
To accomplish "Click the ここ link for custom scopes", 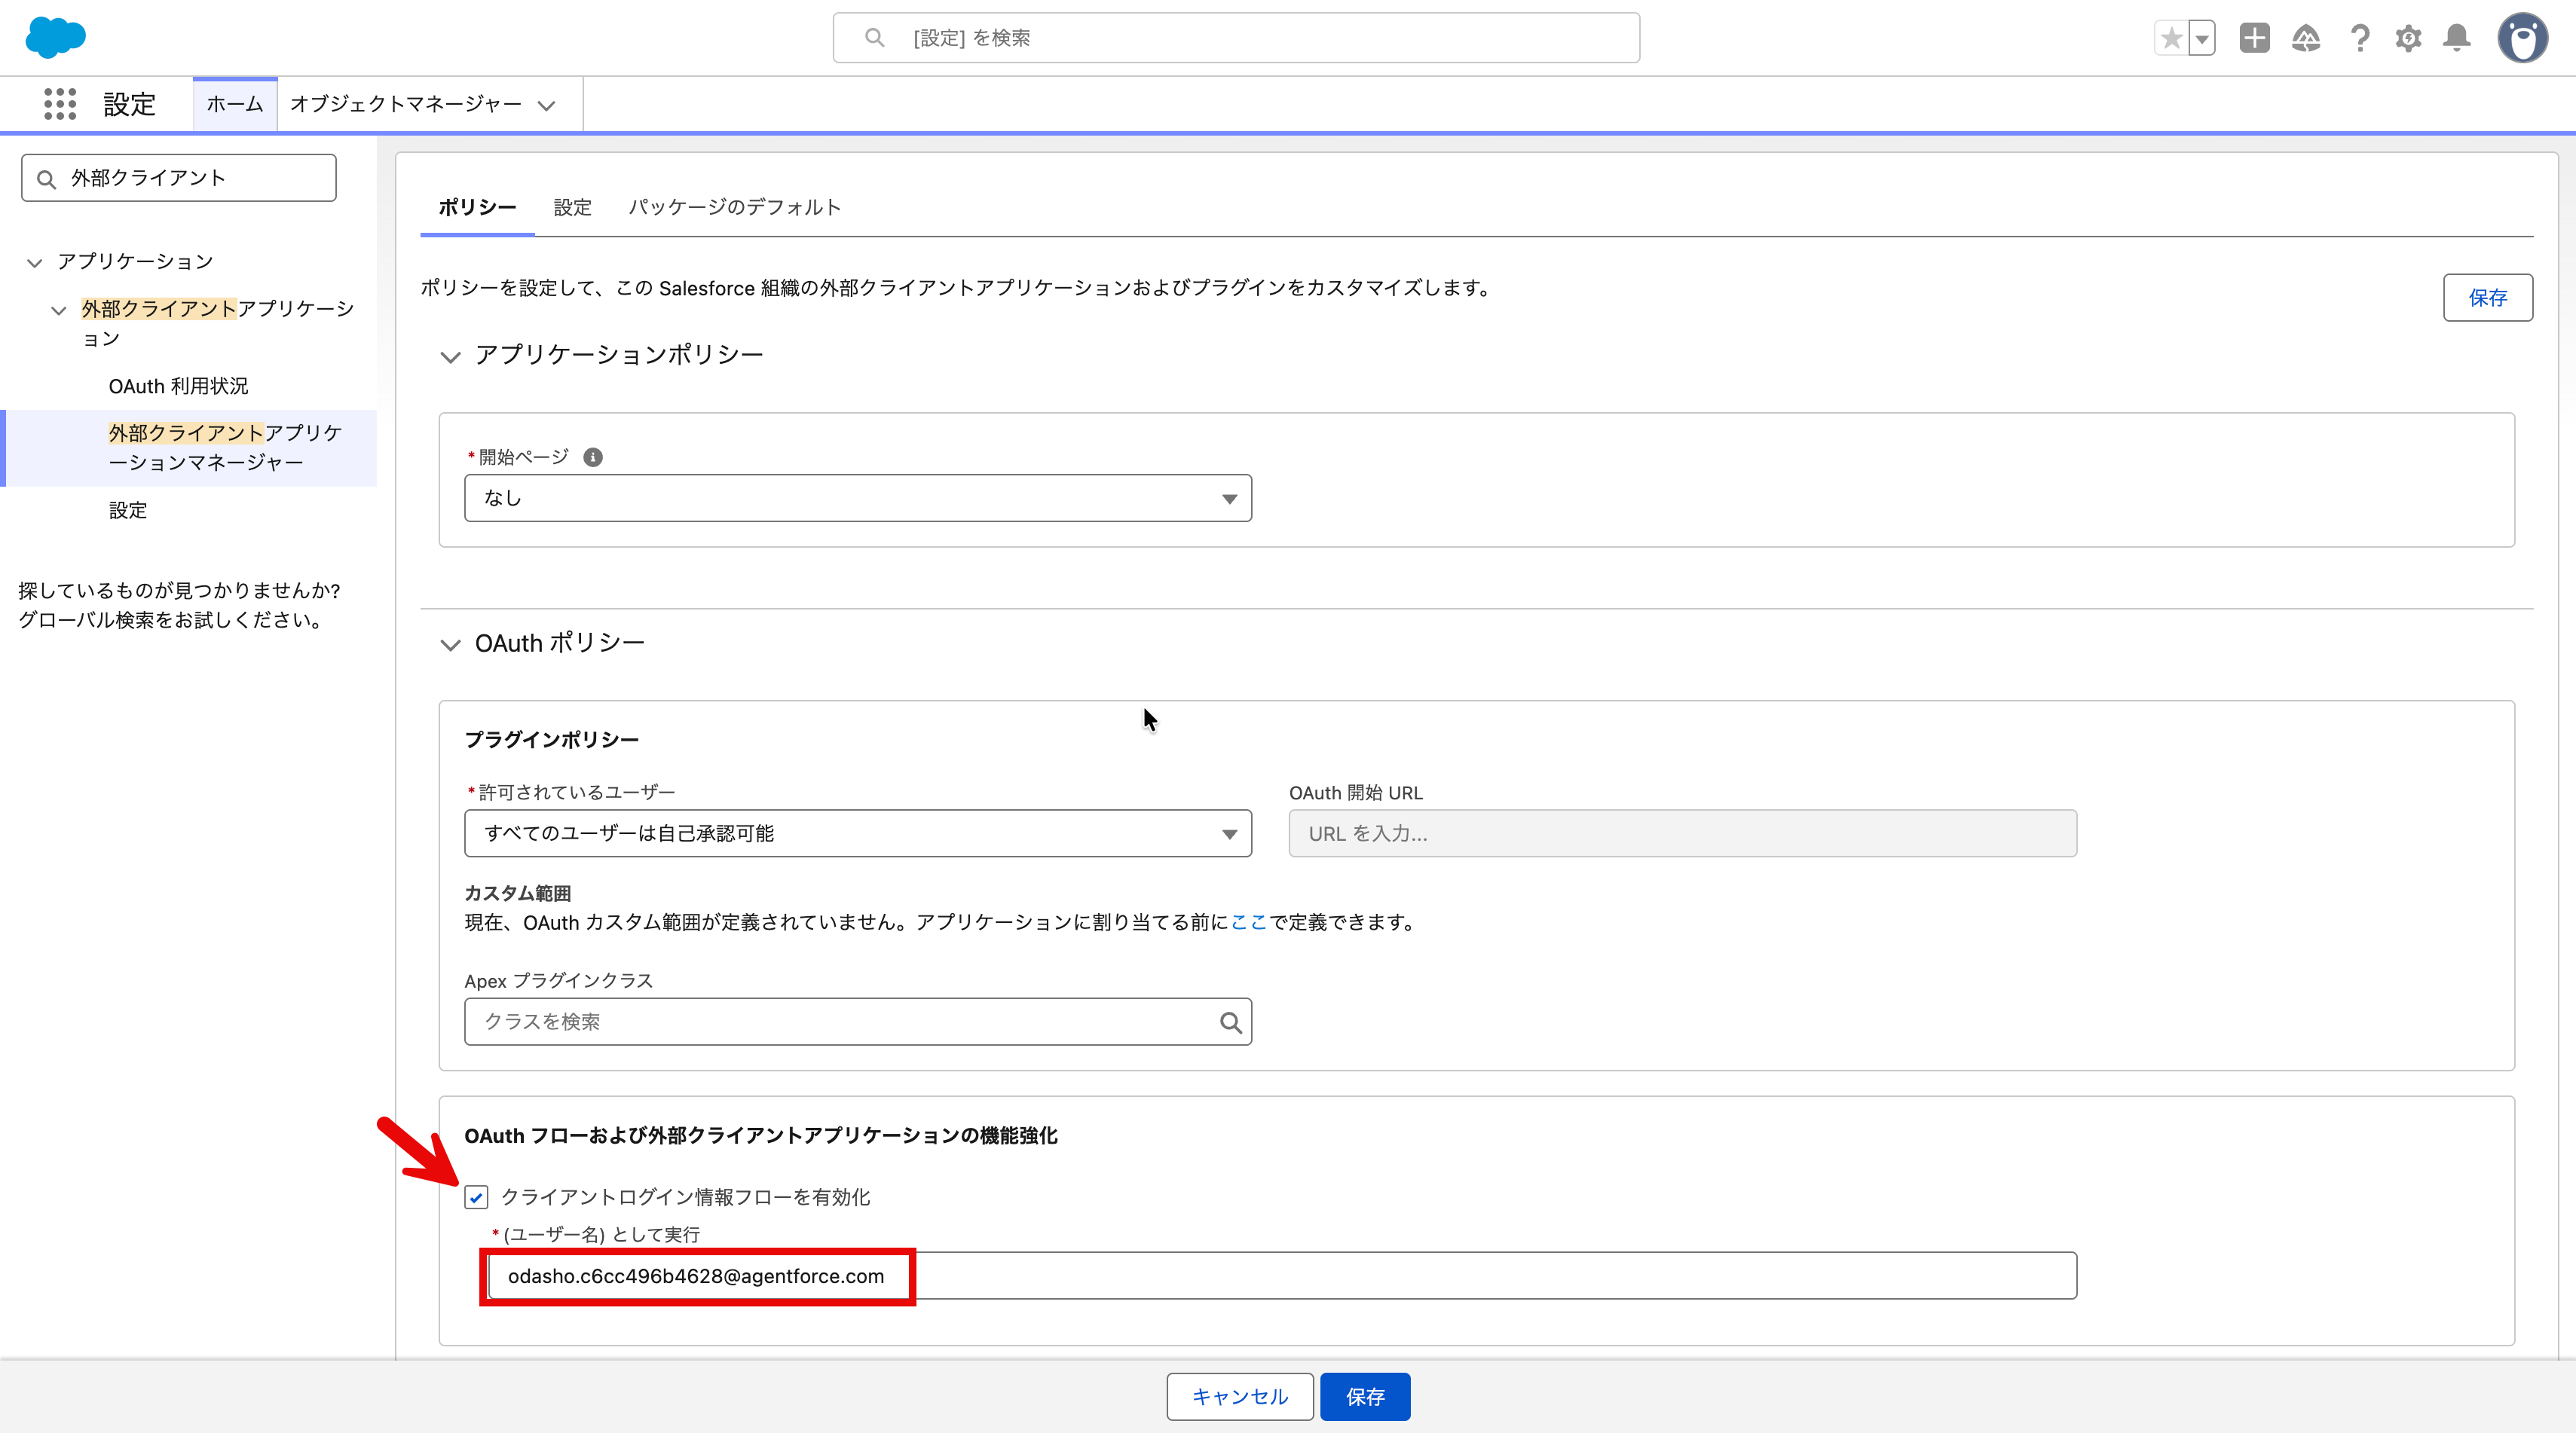I will pos(1248,922).
